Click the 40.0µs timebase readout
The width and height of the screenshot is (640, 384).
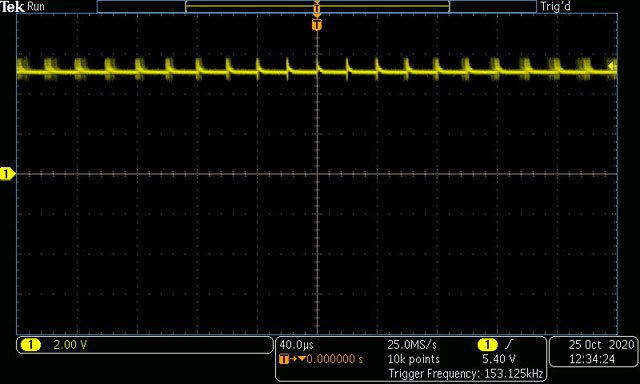click(297, 345)
